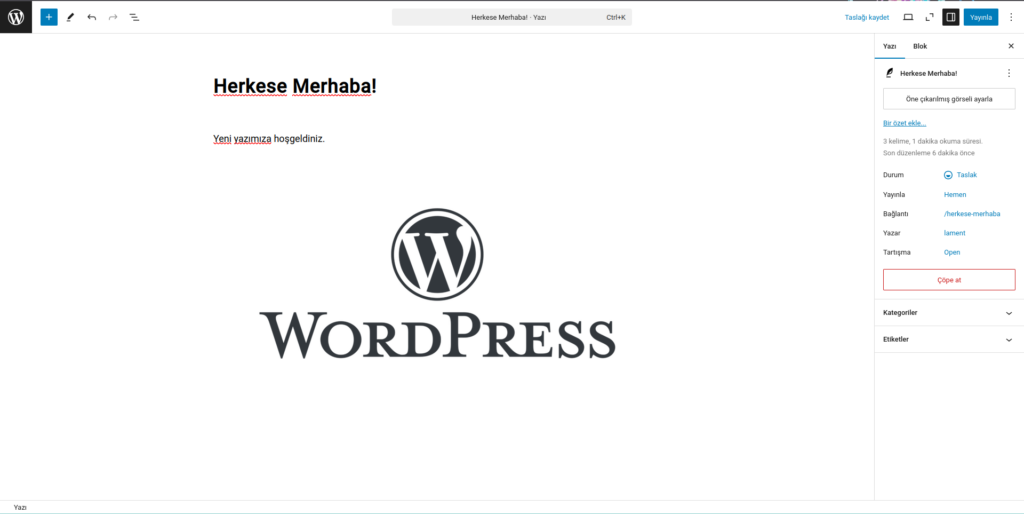Toggle the fullscreen arrows icon
The height and width of the screenshot is (514, 1024).
point(929,17)
